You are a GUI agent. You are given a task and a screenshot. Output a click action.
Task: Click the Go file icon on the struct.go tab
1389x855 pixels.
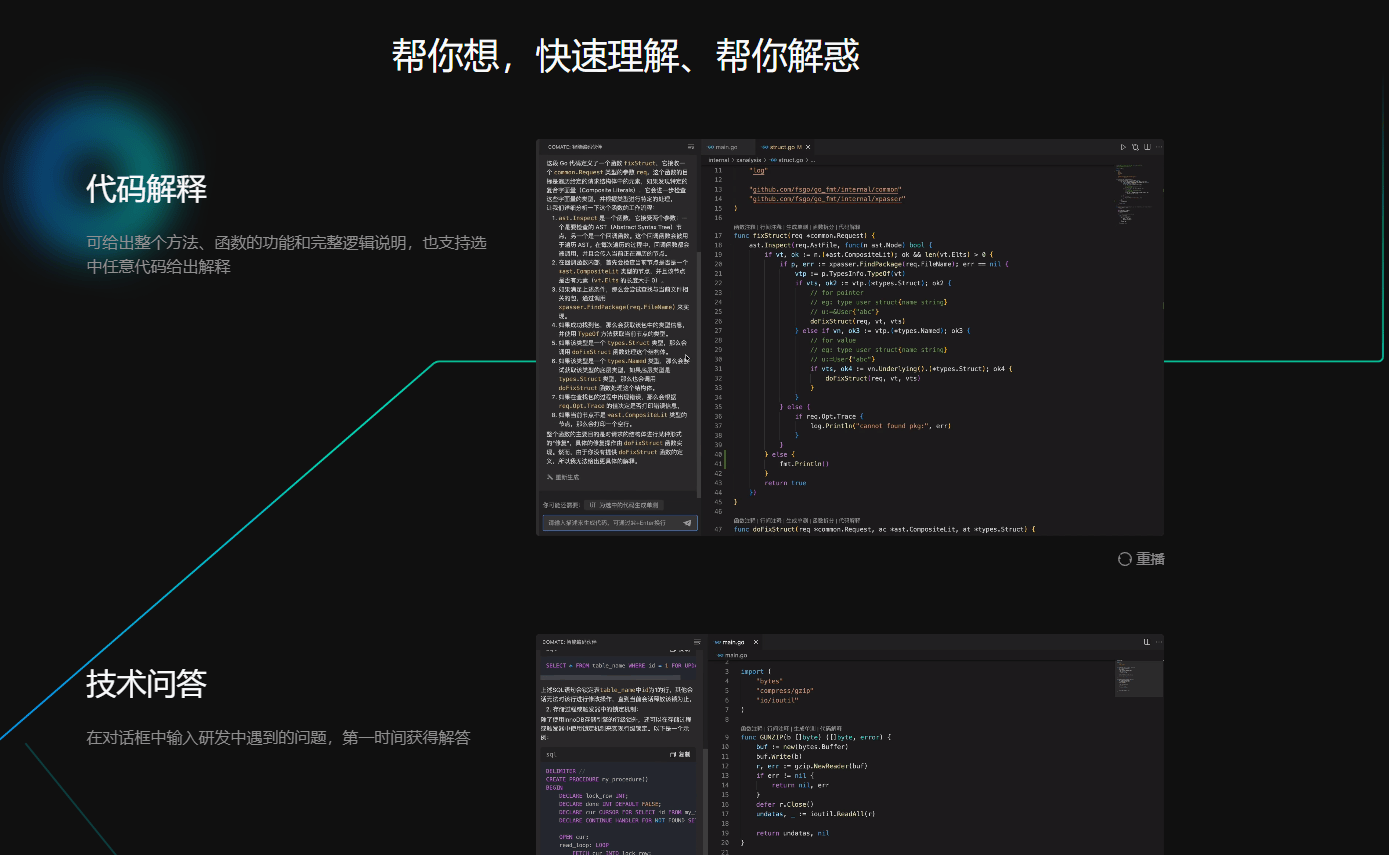(764, 147)
